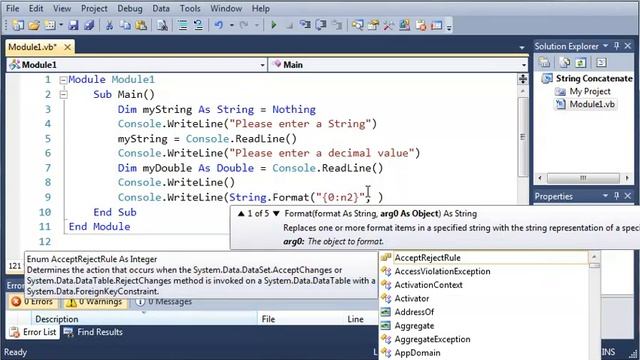
Task: Open the Window menu
Action: 226,8
